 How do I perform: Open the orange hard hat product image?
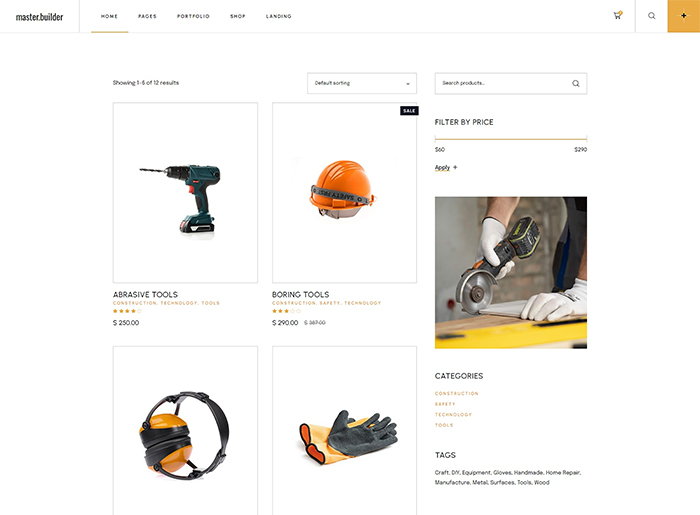(x=344, y=192)
